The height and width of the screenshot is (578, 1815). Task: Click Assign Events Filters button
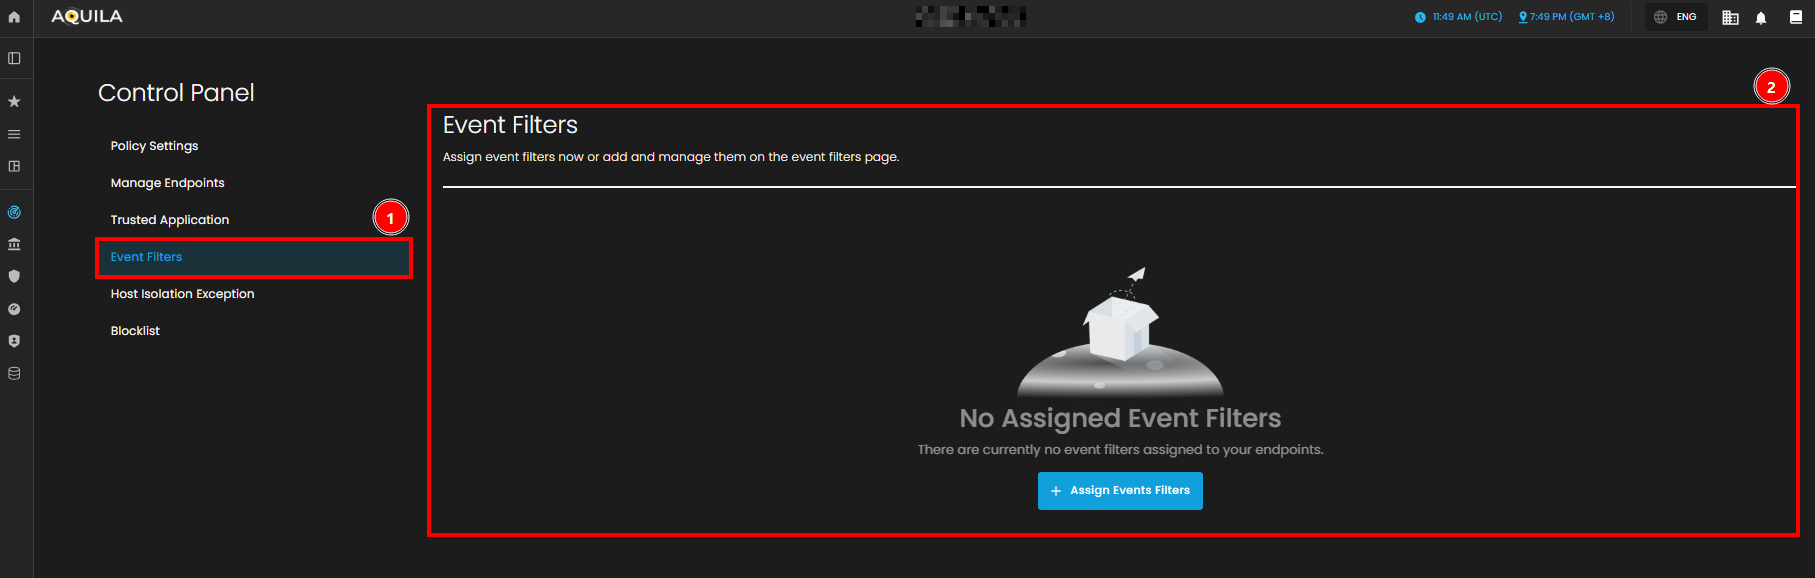1120,491
